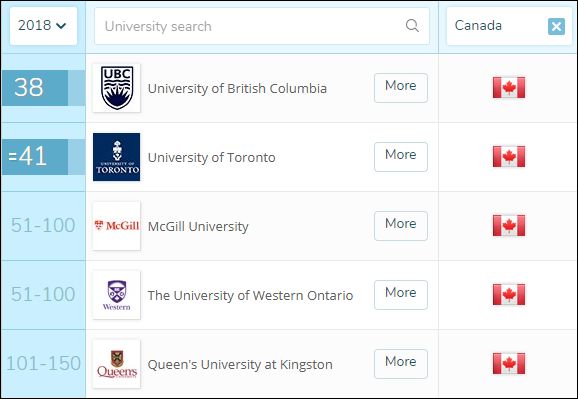Click the magnifying glass search icon
The image size is (578, 399).
click(x=412, y=26)
